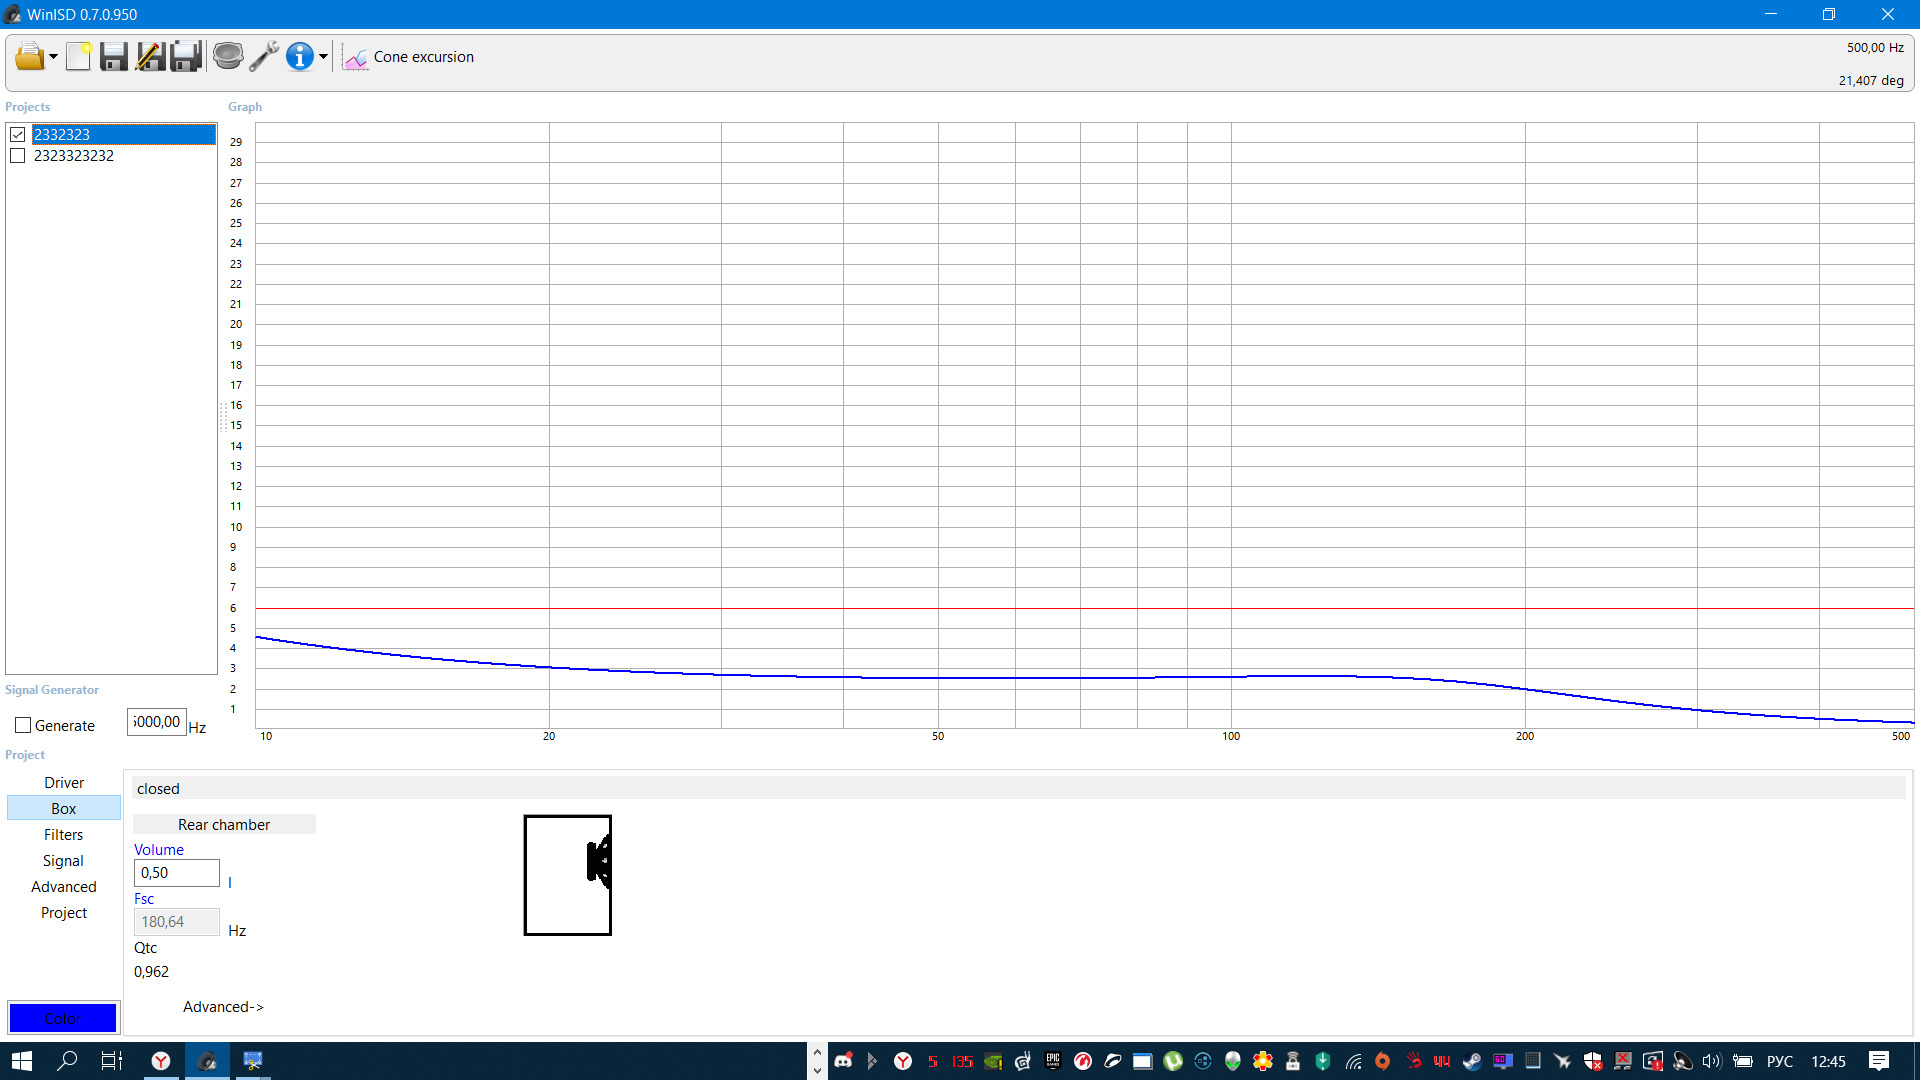Open the notification center icon
Screen dimensions: 1920x1080
click(1879, 1061)
